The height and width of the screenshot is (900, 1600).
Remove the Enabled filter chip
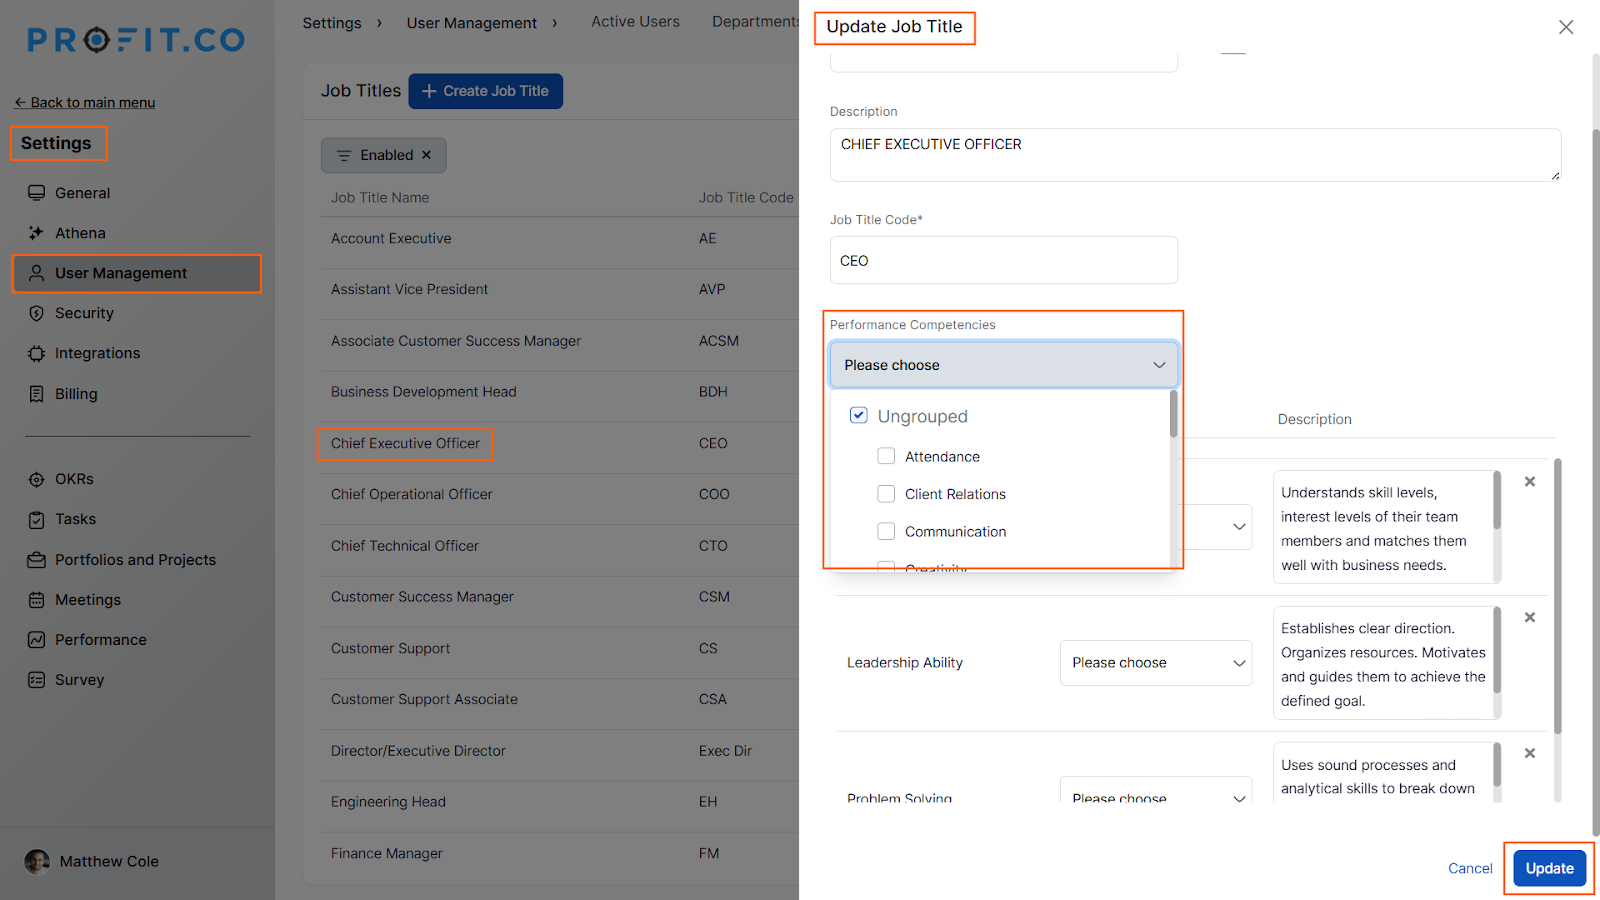pyautogui.click(x=427, y=155)
